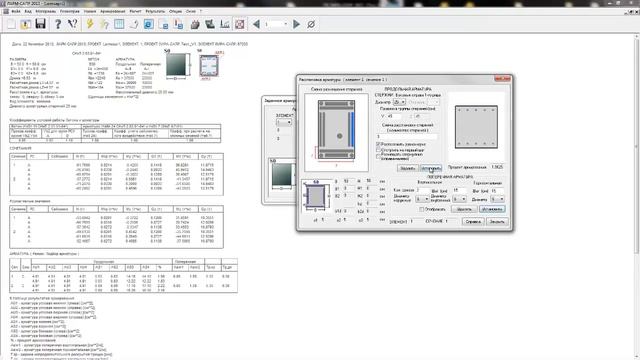This screenshot has width=640, height=360.
Task: Click the 'Закрыть' button in the dialog
Action: pyautogui.click(x=497, y=222)
